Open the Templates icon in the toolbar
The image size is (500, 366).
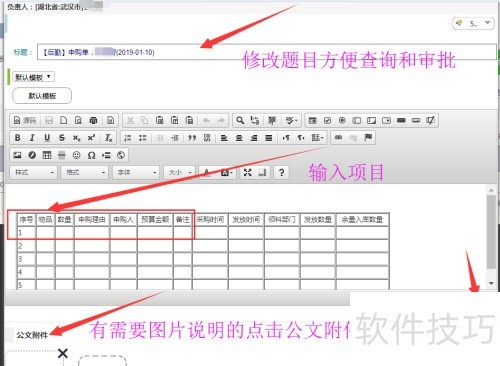click(110, 120)
